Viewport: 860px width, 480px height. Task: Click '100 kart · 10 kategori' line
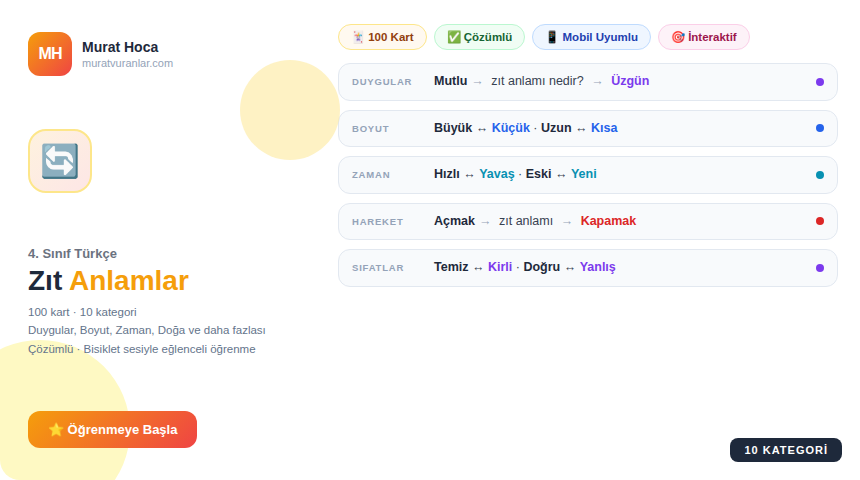tap(82, 312)
